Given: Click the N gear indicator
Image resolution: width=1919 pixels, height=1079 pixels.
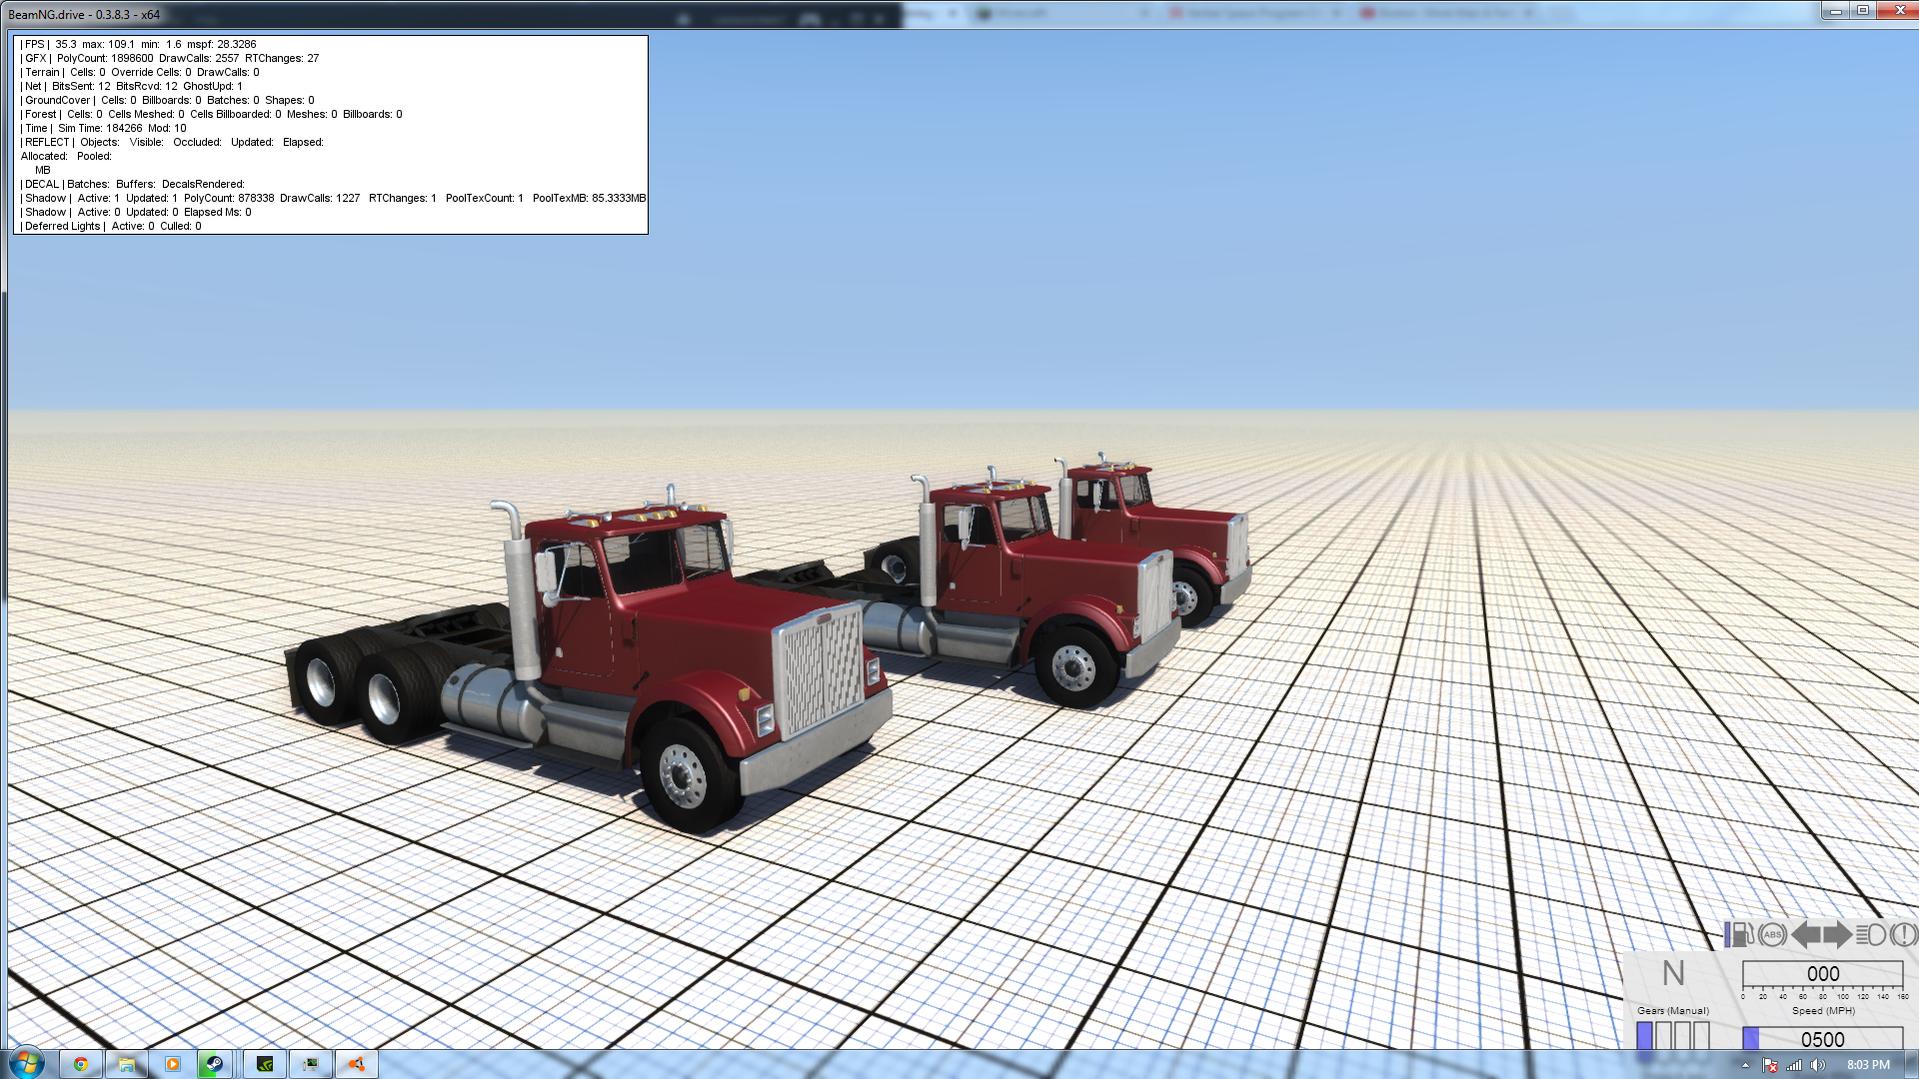Looking at the screenshot, I should (1673, 974).
